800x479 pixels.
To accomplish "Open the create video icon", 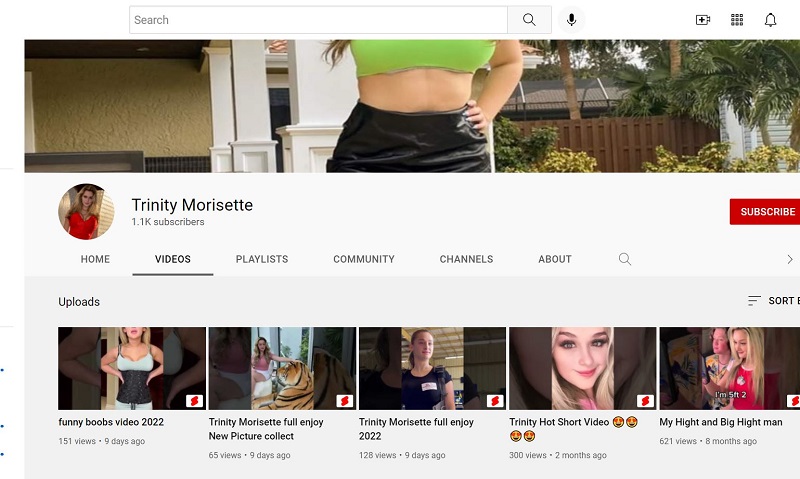I will coord(703,20).
